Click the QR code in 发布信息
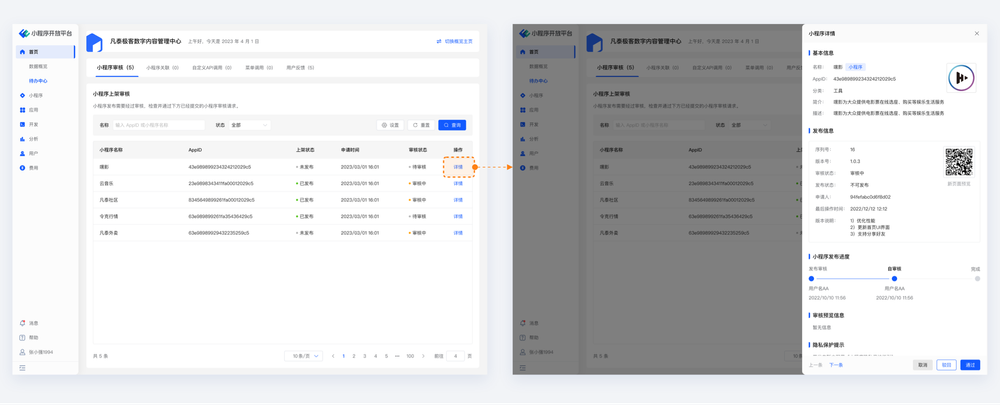Image resolution: width=1000 pixels, height=405 pixels. (x=958, y=162)
